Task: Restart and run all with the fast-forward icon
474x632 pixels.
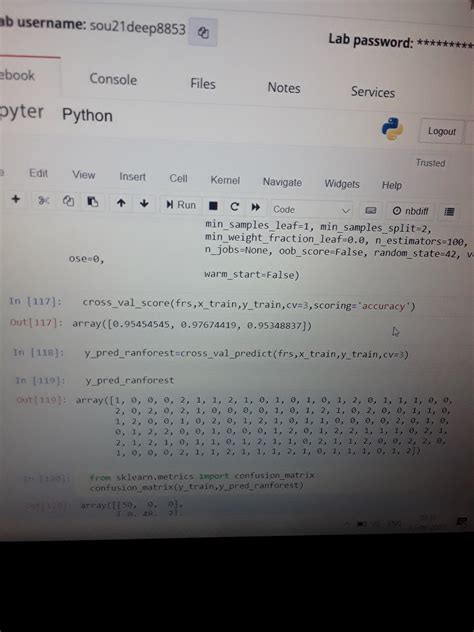Action: click(256, 208)
